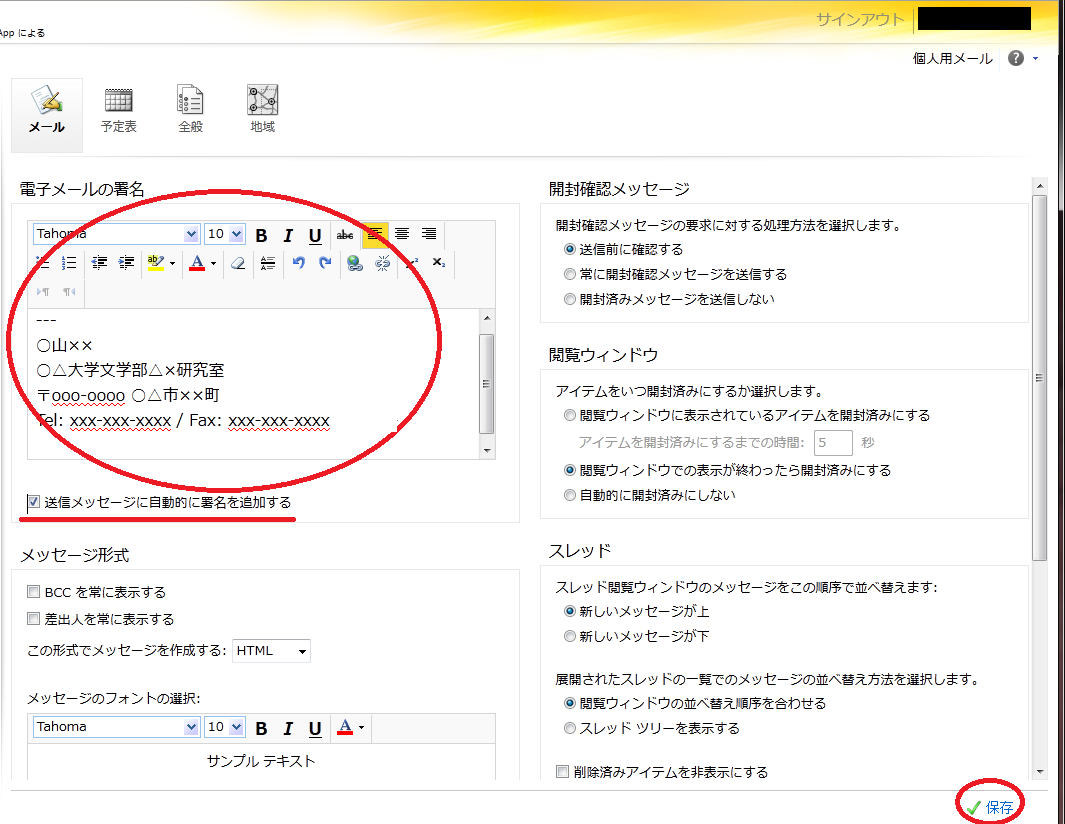Select スレッド ツリーを表示する option
This screenshot has width=1065, height=824.
570,728
